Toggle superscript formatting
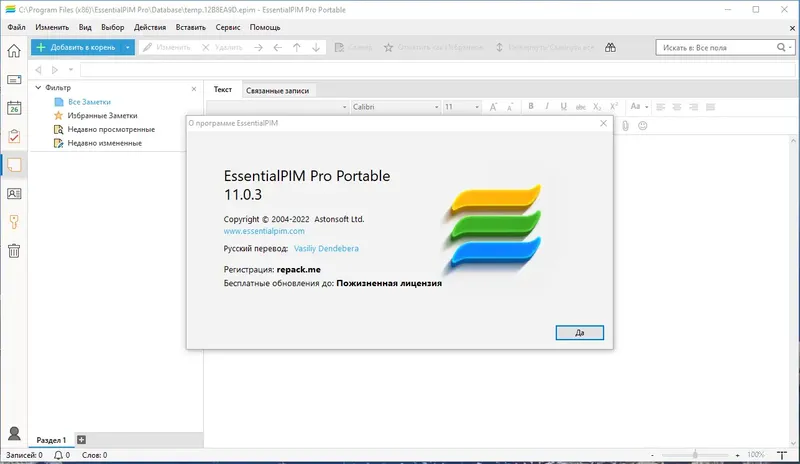 [614, 106]
